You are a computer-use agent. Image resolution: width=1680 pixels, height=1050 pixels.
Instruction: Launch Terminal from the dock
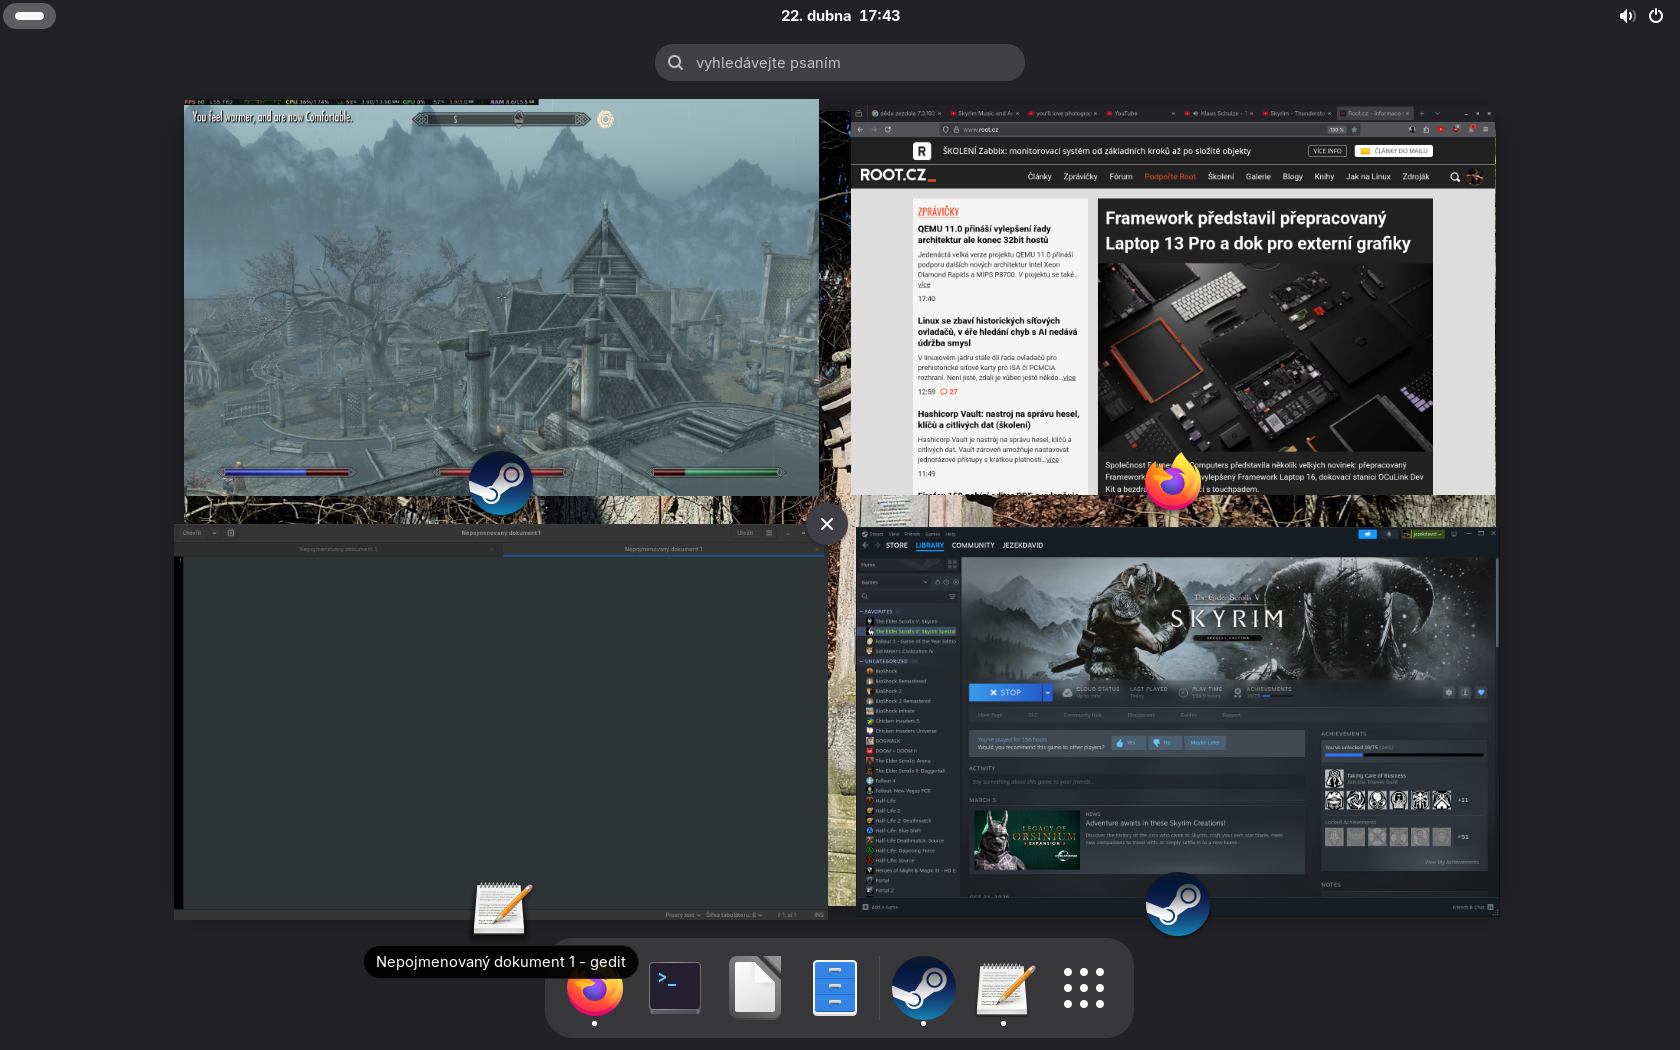[675, 988]
